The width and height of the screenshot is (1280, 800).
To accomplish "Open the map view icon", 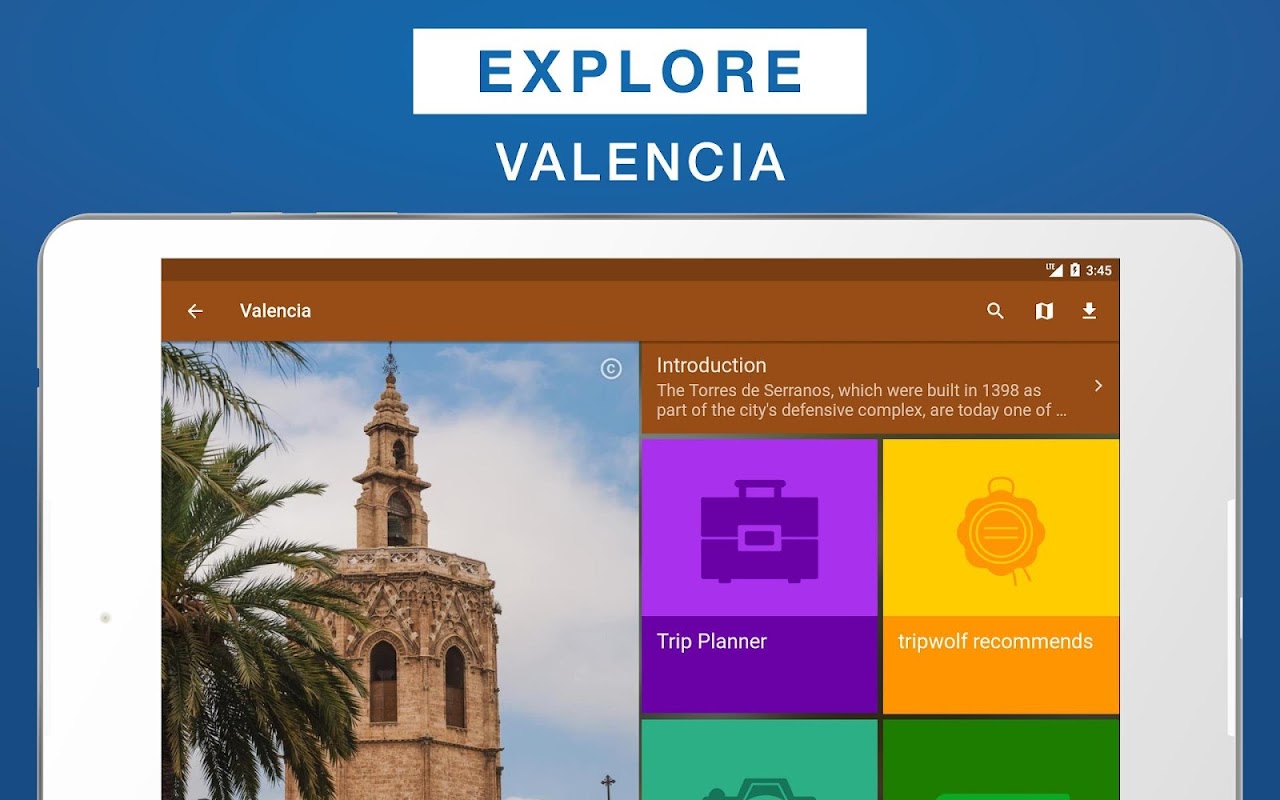I will pyautogui.click(x=1044, y=311).
